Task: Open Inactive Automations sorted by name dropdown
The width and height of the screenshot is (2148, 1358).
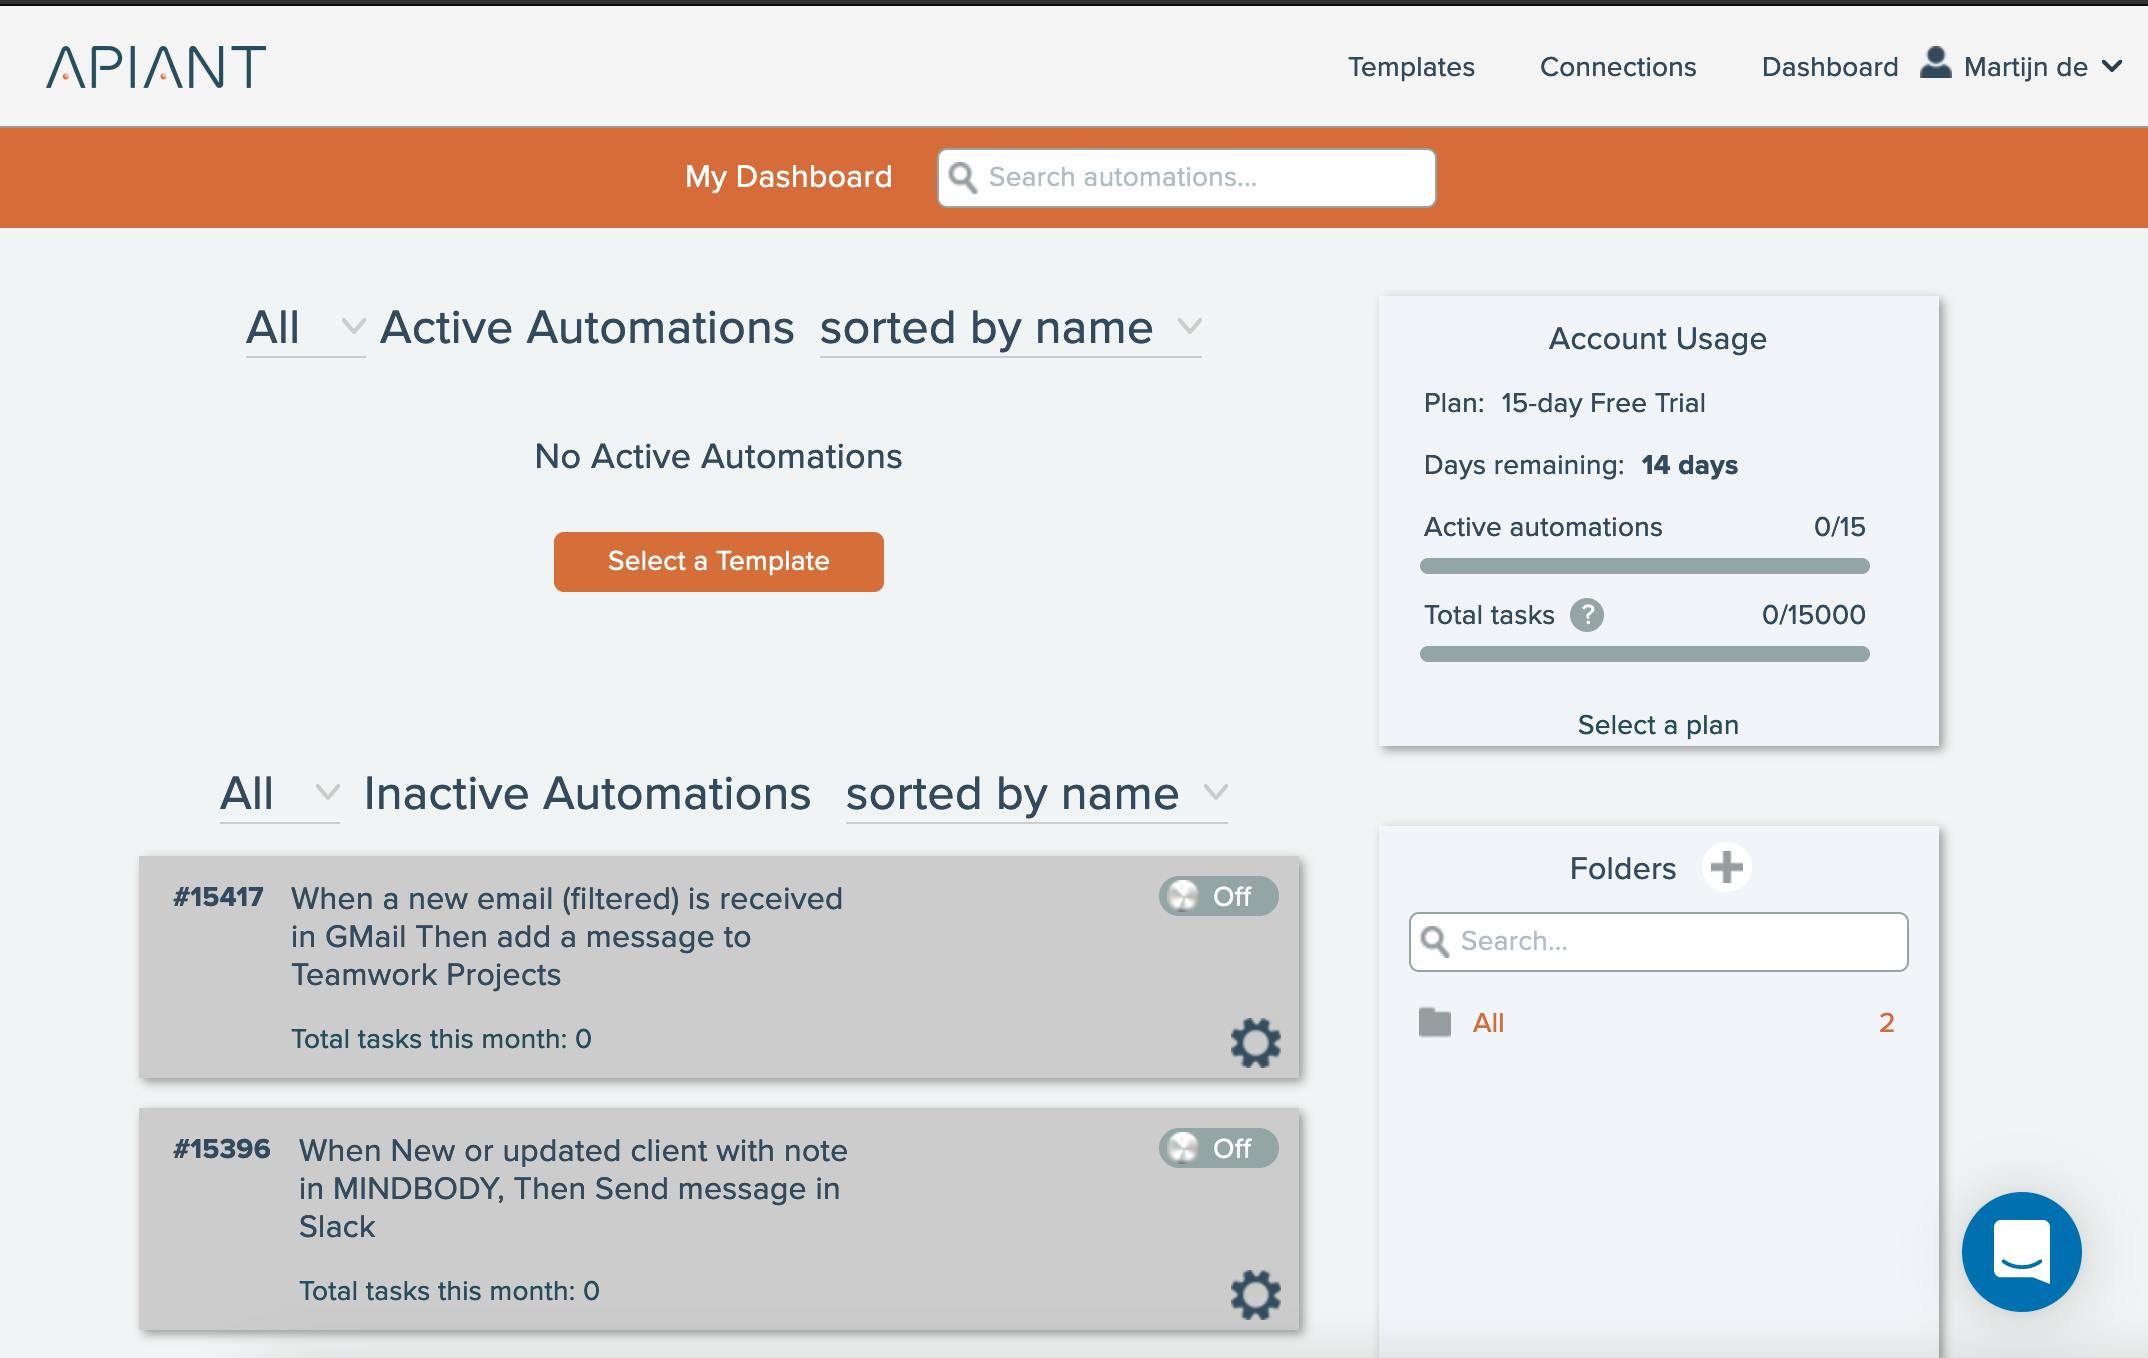Action: pyautogui.click(x=1036, y=794)
